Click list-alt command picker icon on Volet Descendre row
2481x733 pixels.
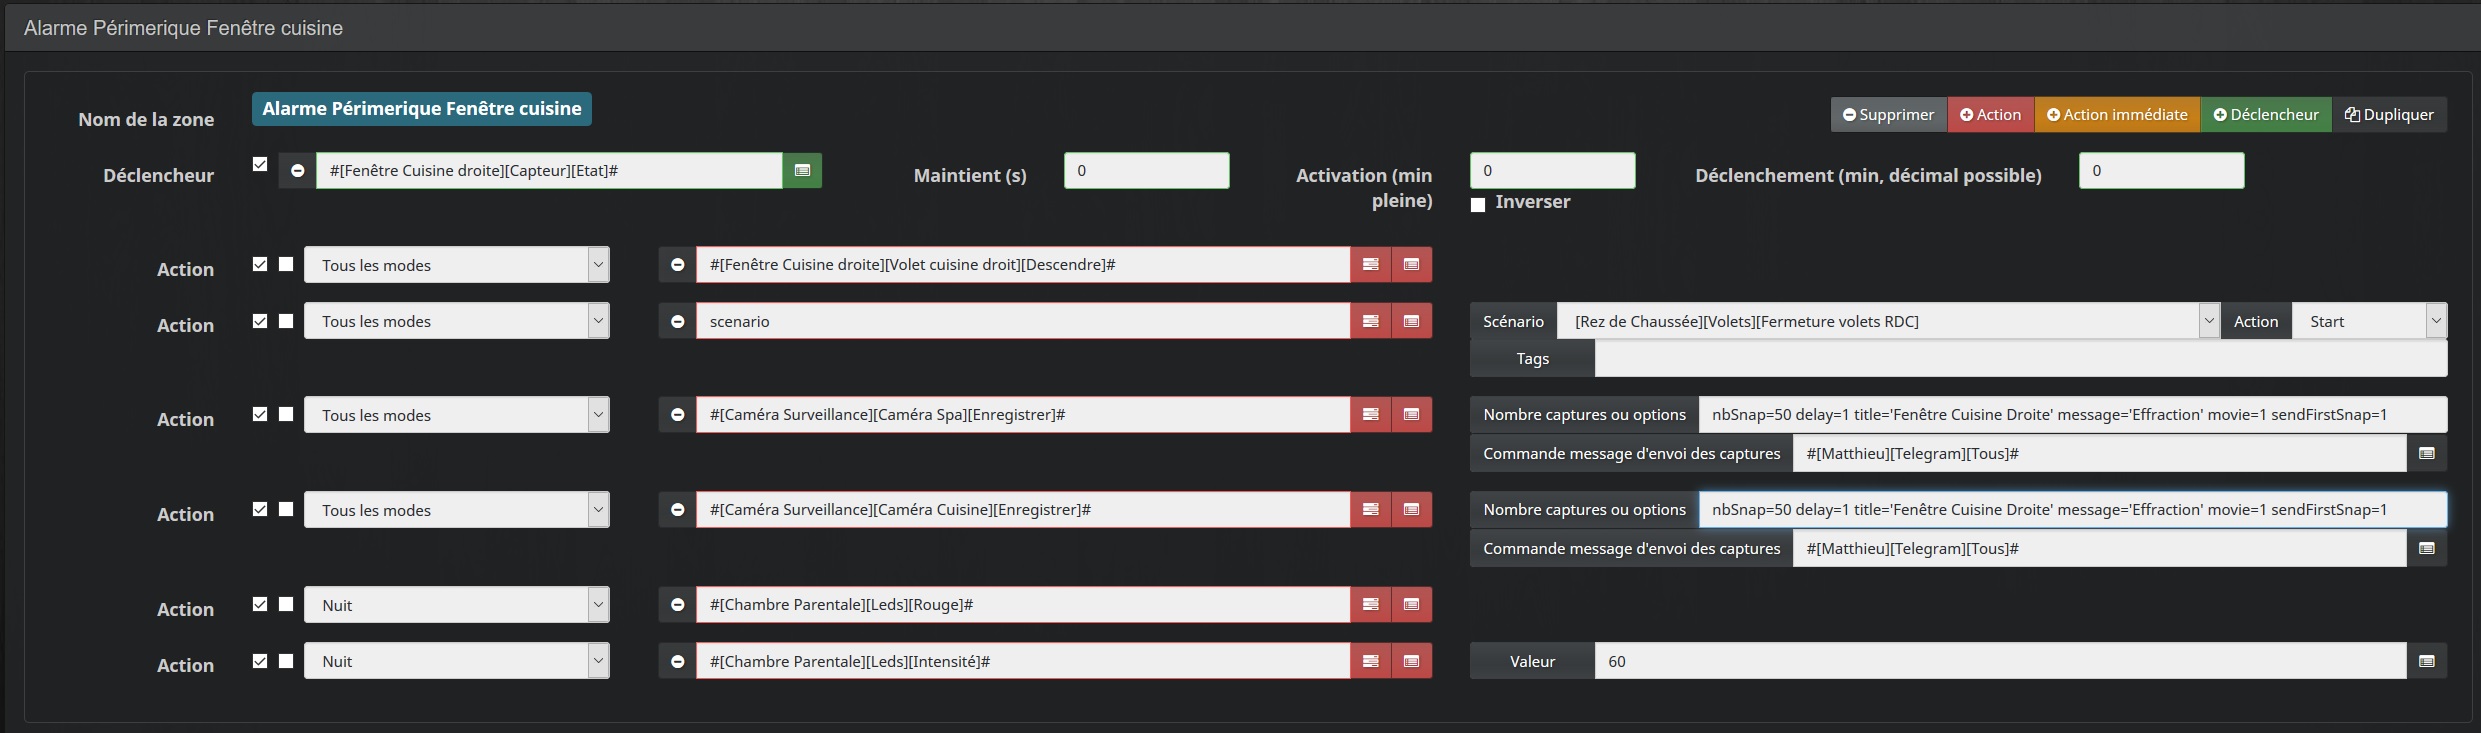pos(1412,265)
